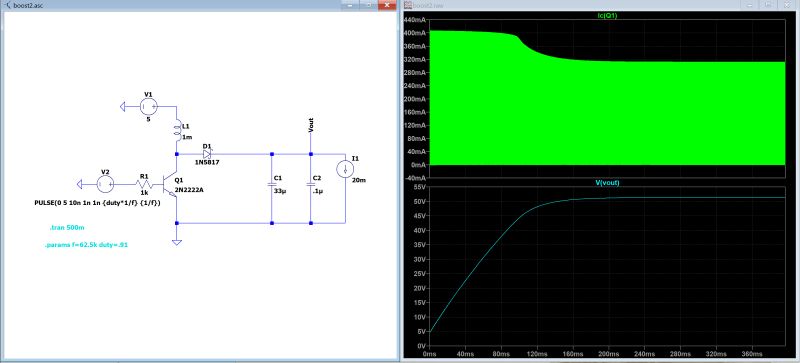Click the C1 capacitor symbol
800x363 pixels.
pos(271,184)
